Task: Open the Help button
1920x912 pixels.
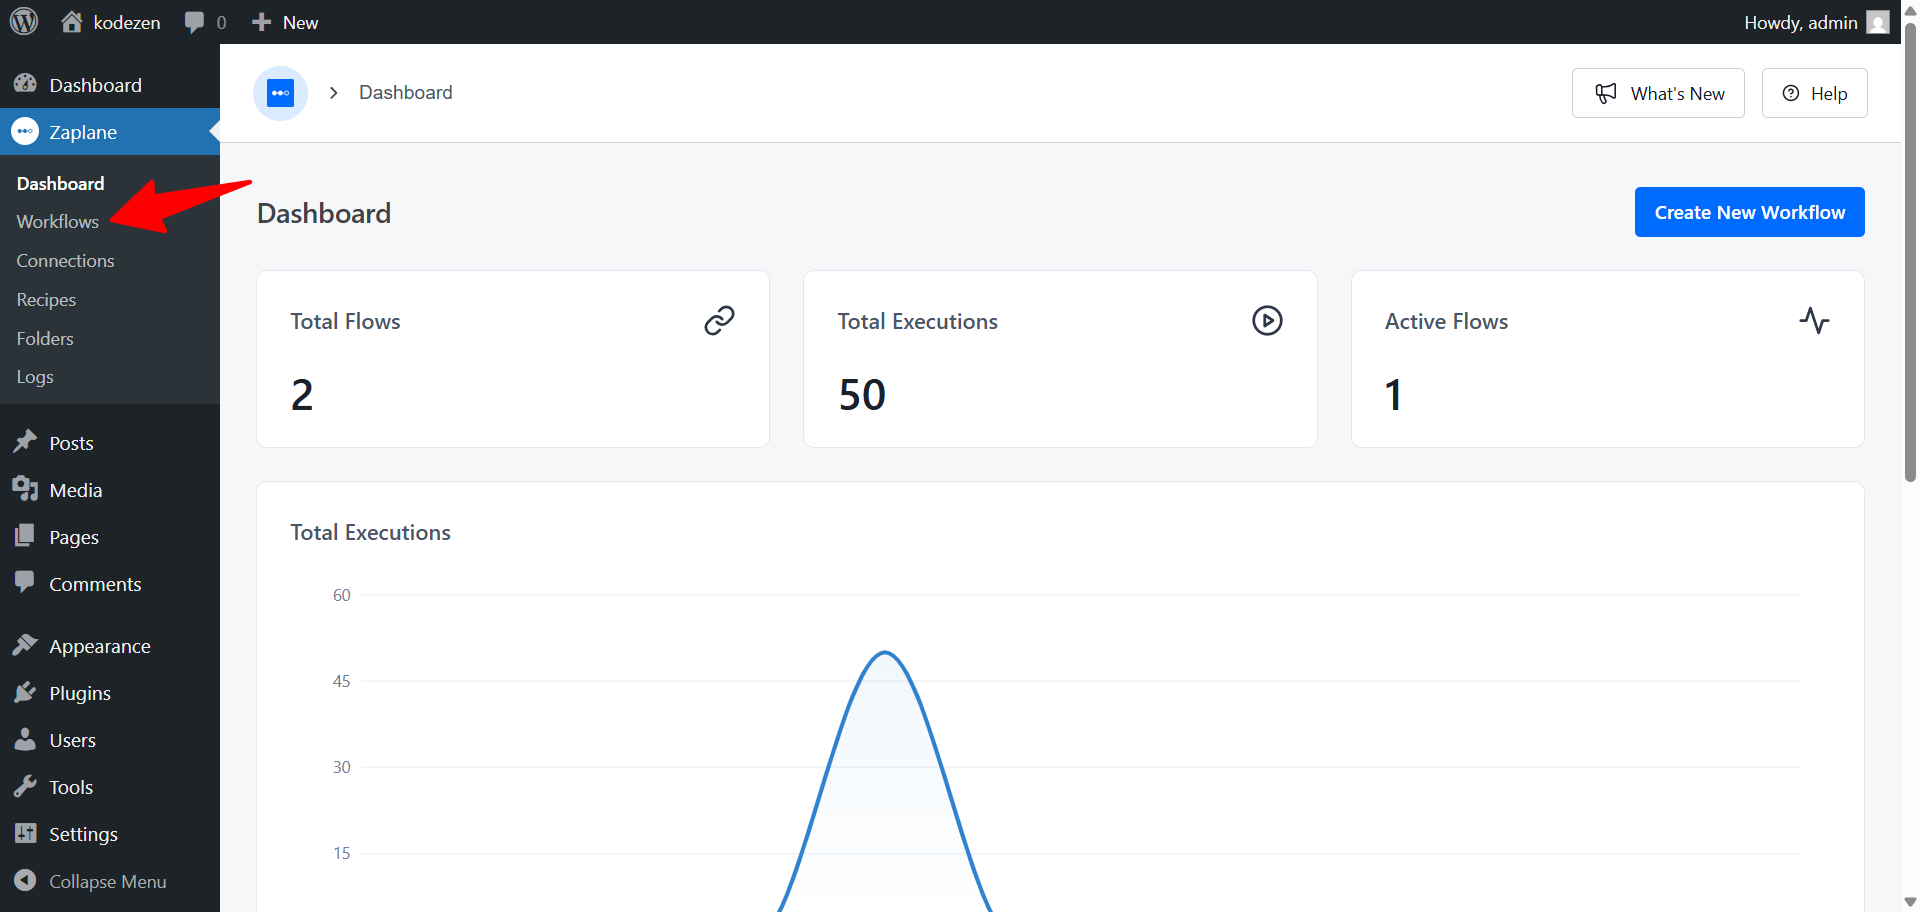Action: pos(1814,93)
